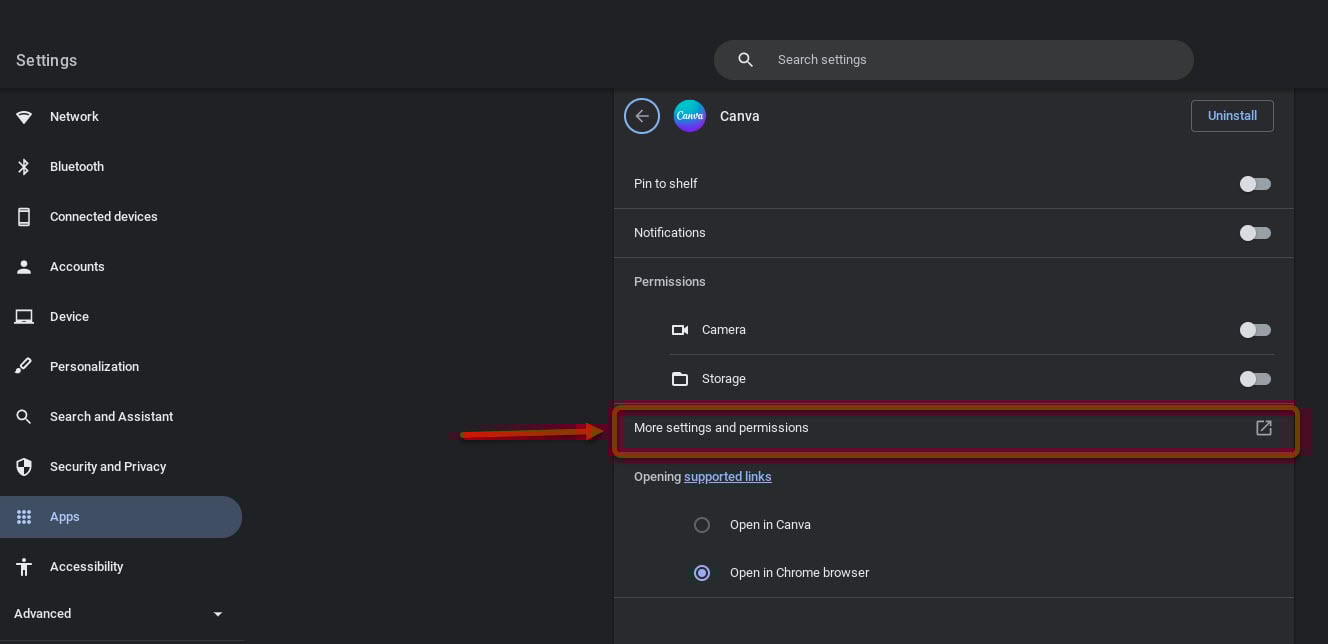Viewport: 1328px width, 644px height.
Task: Enable the Pin to shelf toggle
Action: click(x=1255, y=184)
